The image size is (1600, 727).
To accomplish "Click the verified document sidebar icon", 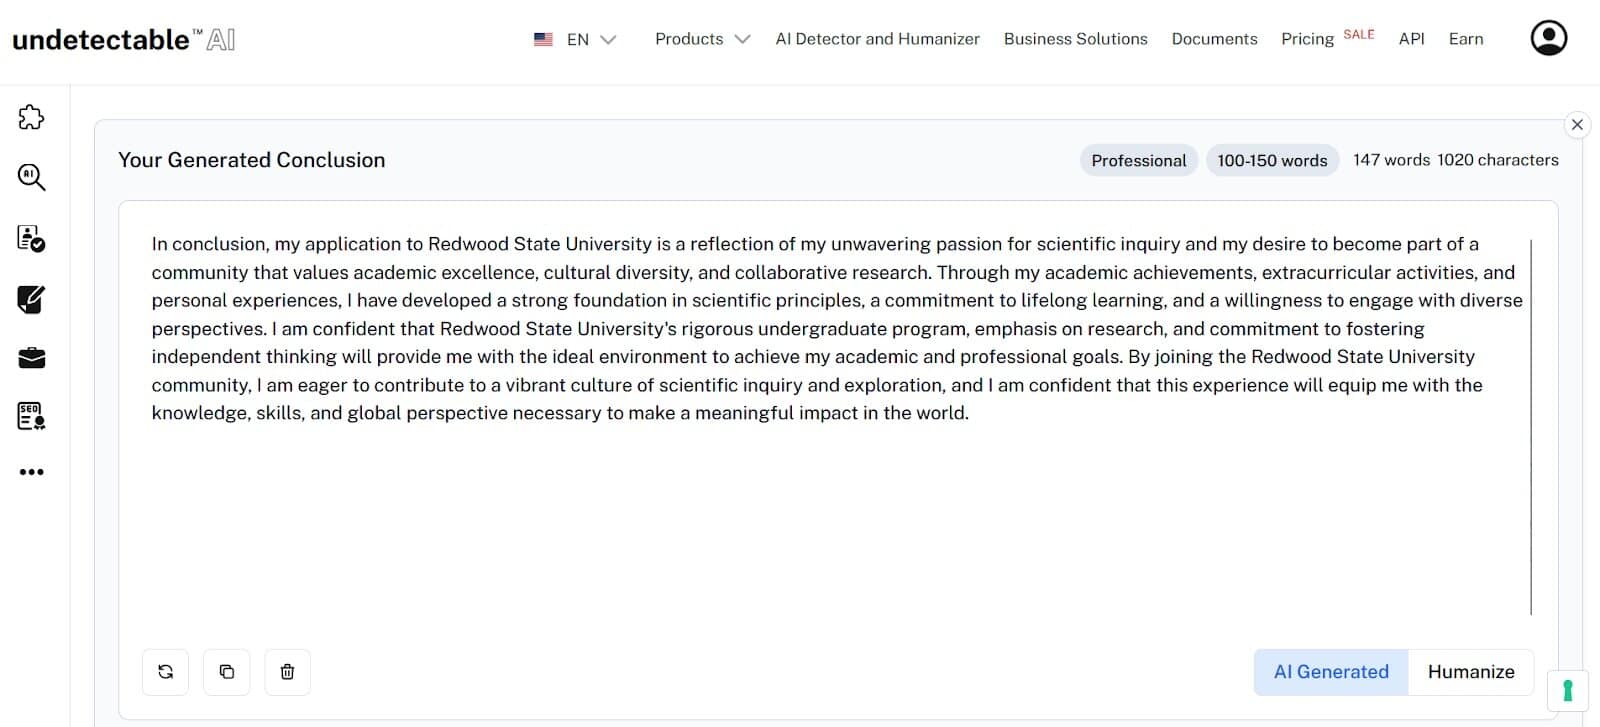I will [31, 238].
